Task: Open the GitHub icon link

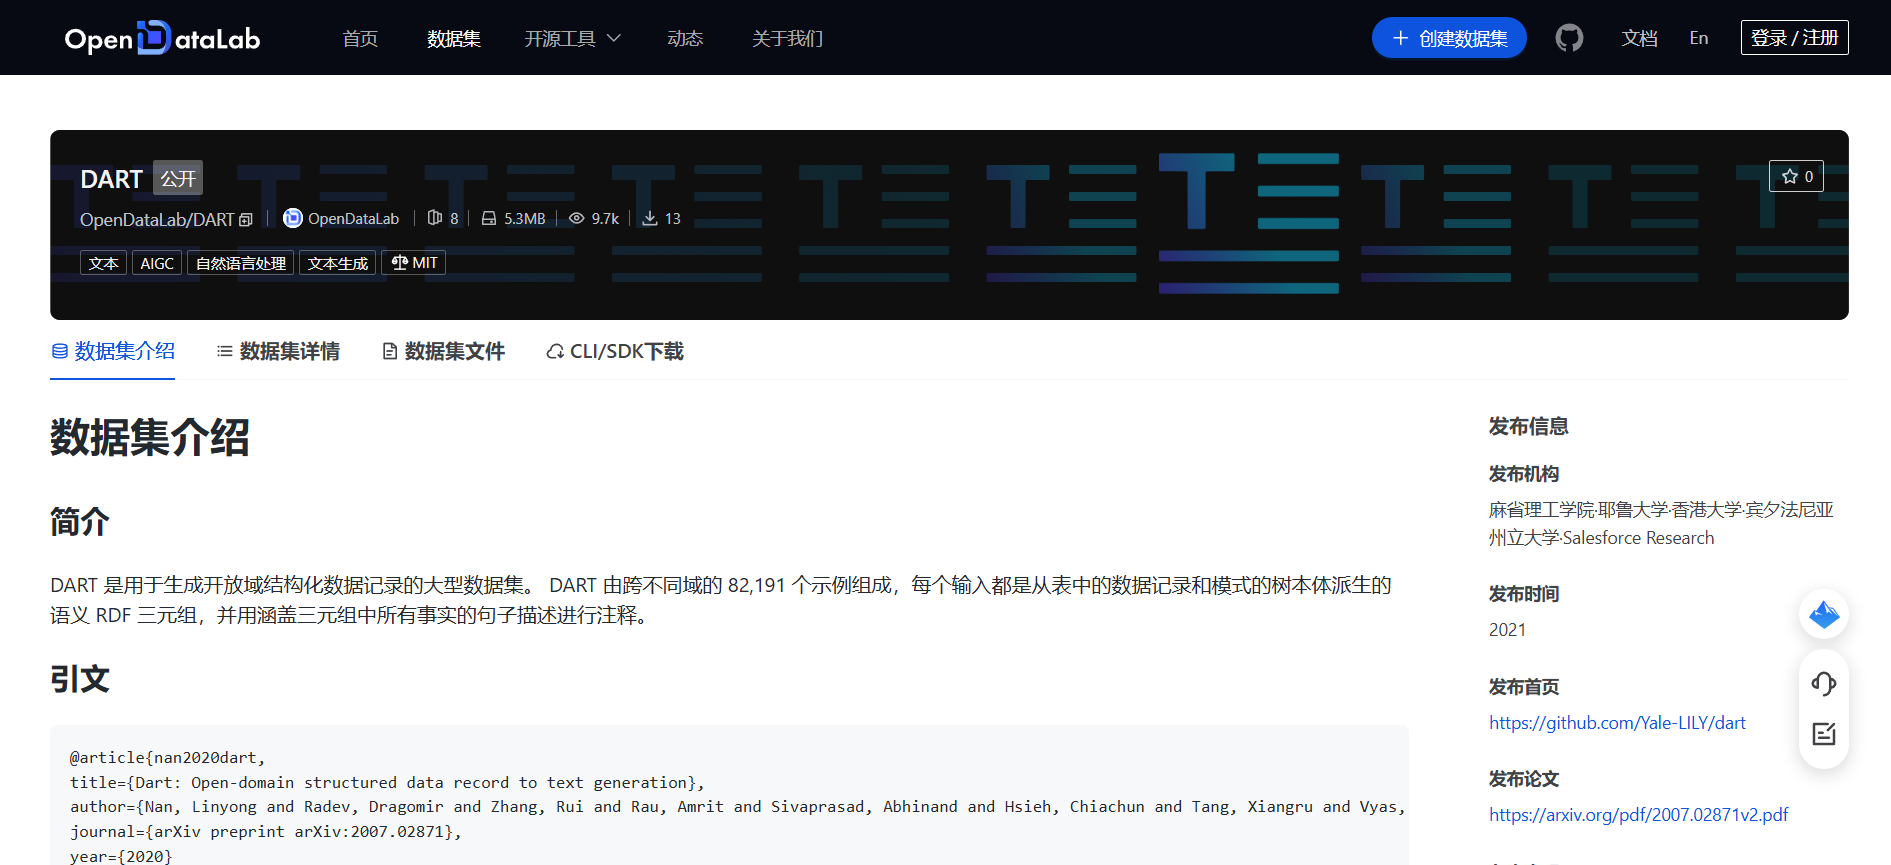Action: point(1569,38)
